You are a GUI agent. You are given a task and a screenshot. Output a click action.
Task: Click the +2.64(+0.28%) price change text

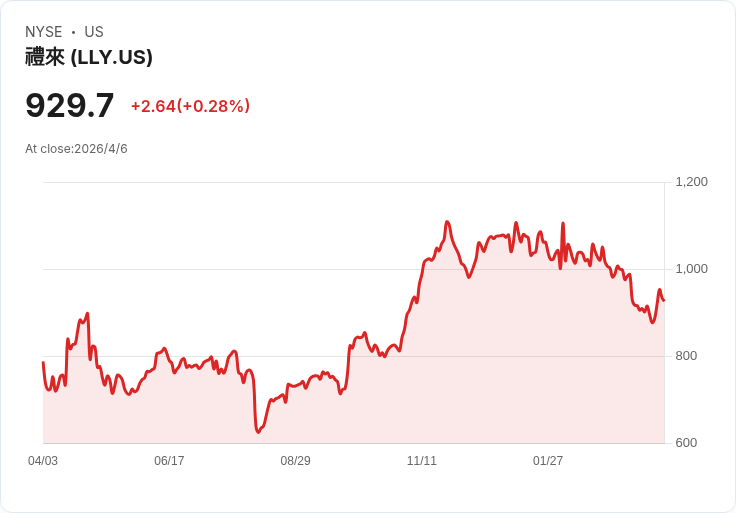click(190, 106)
